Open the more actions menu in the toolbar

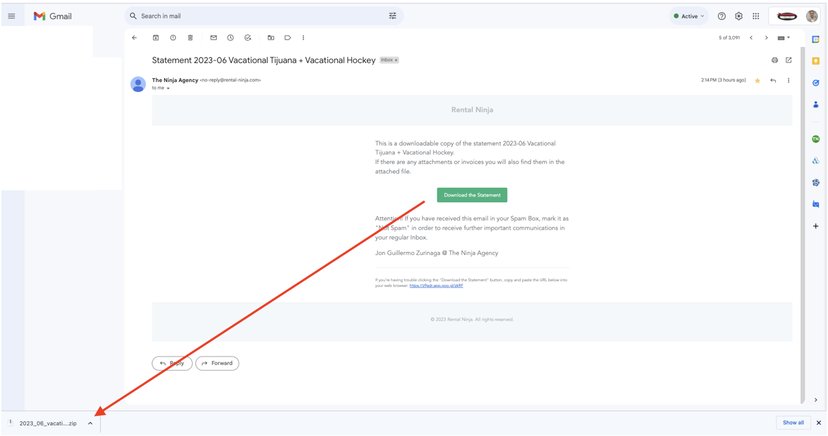[303, 38]
